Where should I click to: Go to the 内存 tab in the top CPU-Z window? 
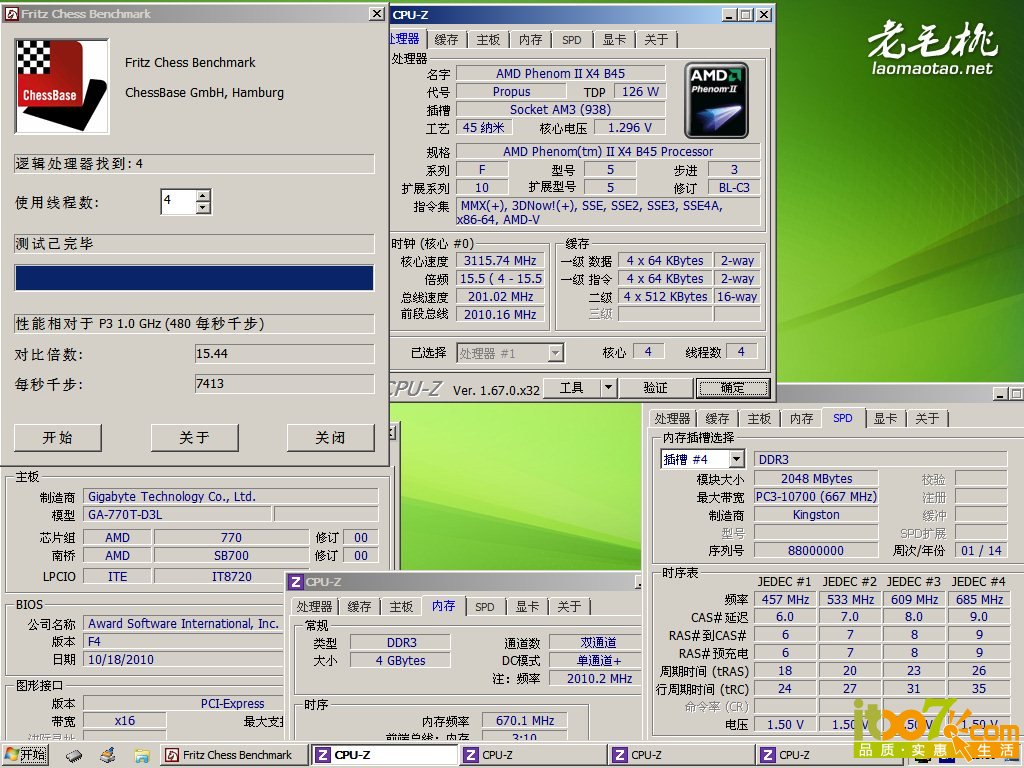[530, 40]
